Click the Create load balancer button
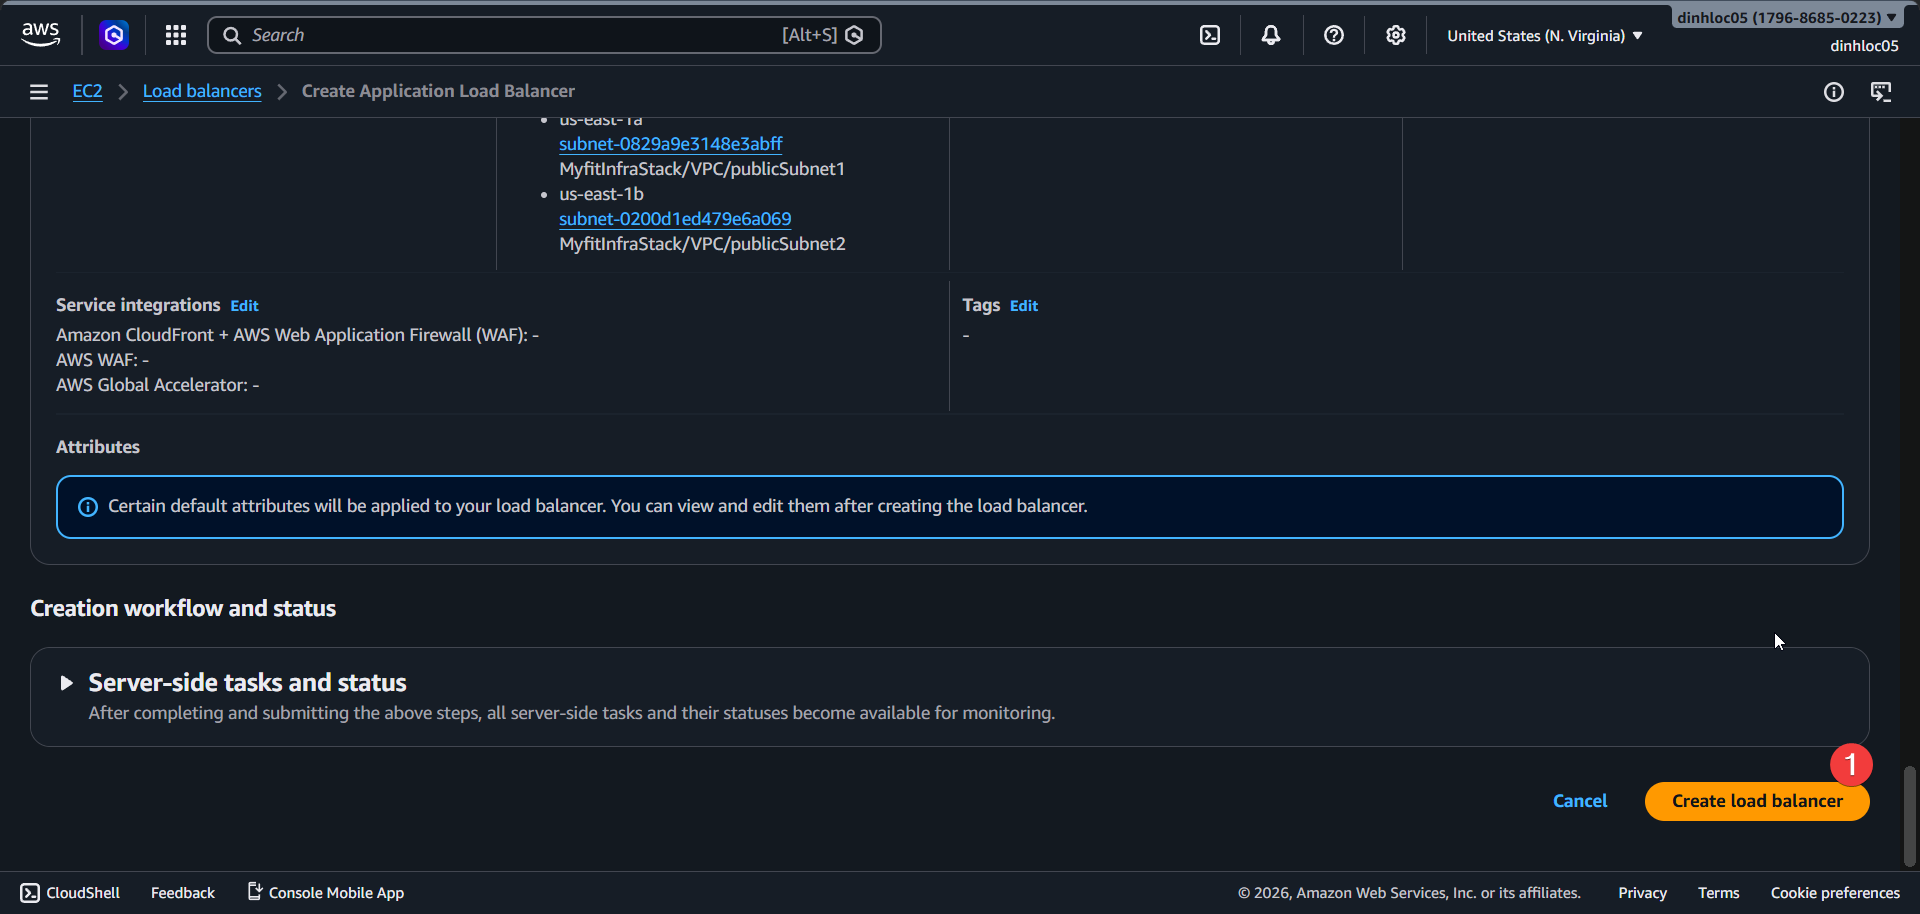 pos(1756,800)
